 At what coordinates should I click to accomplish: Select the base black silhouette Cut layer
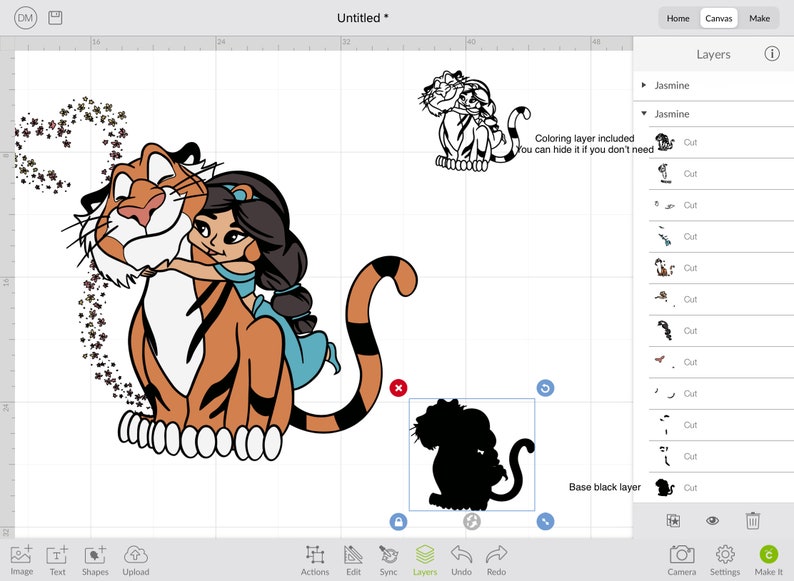click(x=721, y=488)
